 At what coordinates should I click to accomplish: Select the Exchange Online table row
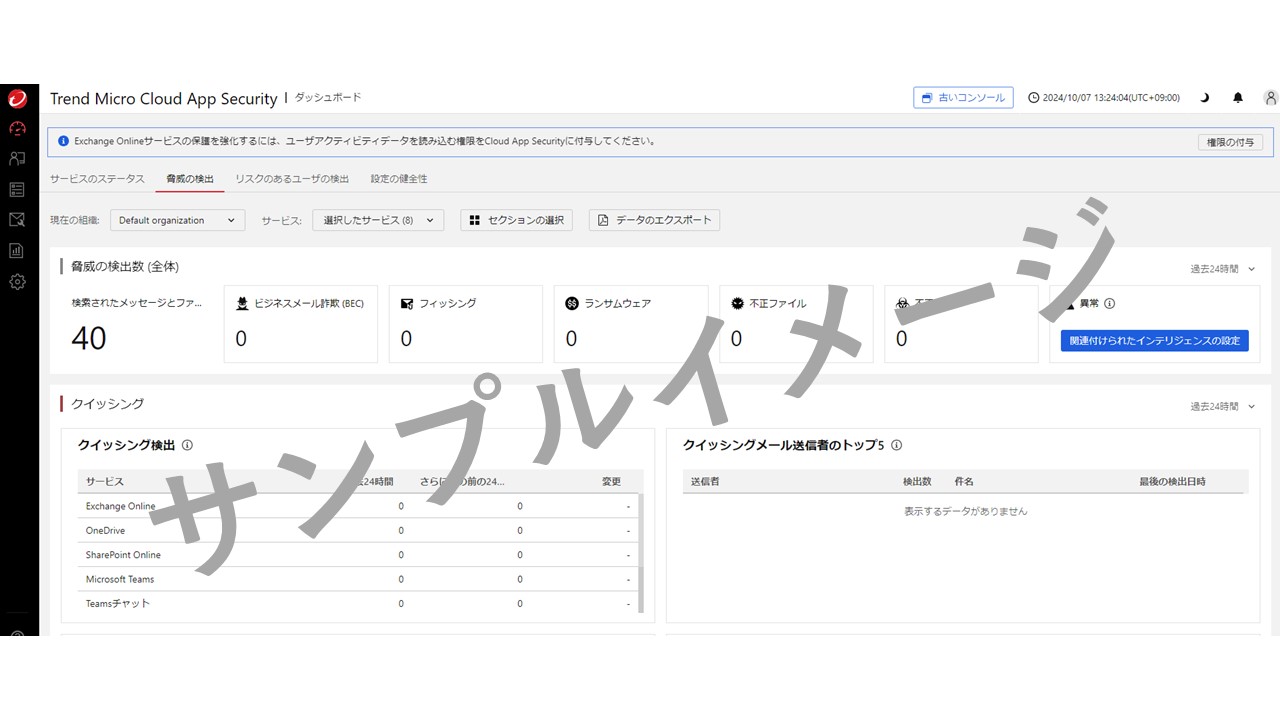tap(358, 506)
